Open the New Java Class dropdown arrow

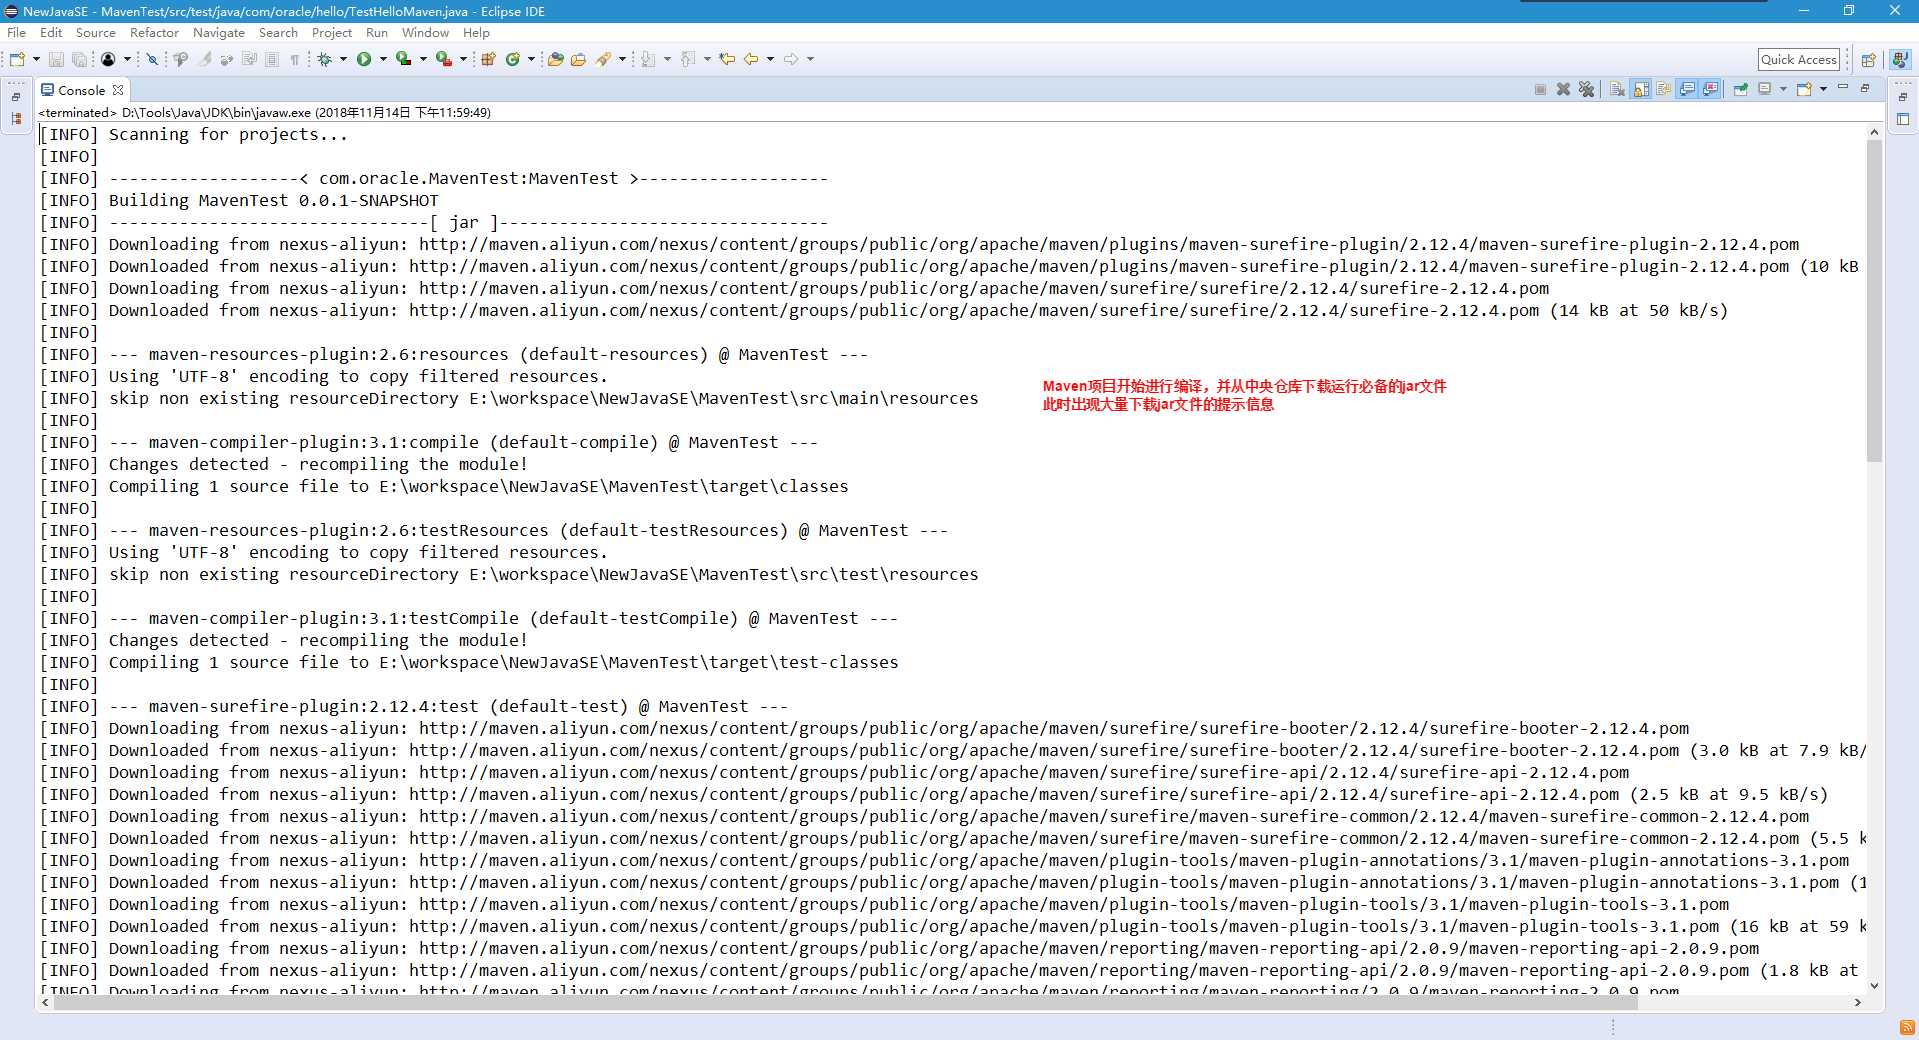click(x=531, y=59)
